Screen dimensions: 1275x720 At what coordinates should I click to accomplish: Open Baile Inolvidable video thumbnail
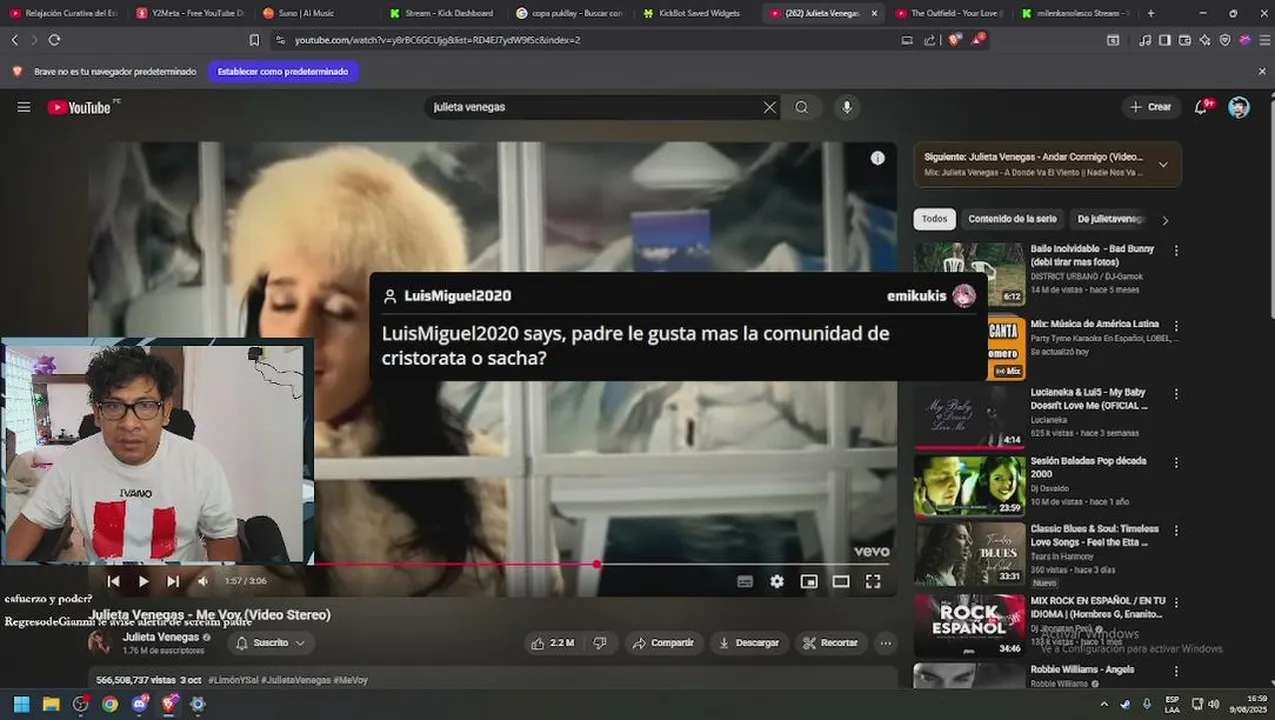pyautogui.click(x=969, y=273)
